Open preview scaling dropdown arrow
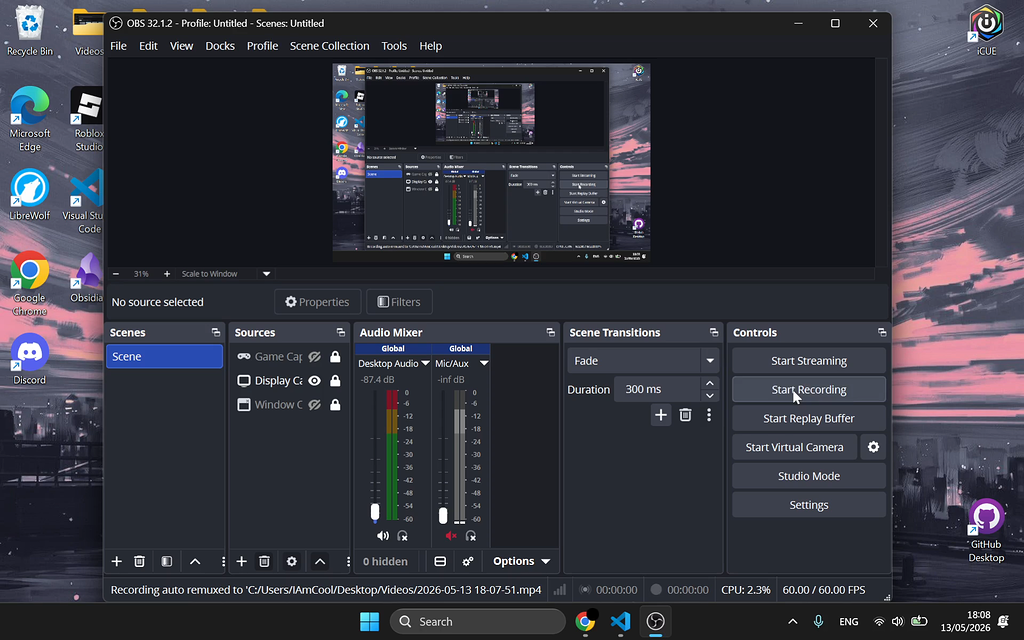Image resolution: width=1024 pixels, height=640 pixels. click(x=266, y=274)
